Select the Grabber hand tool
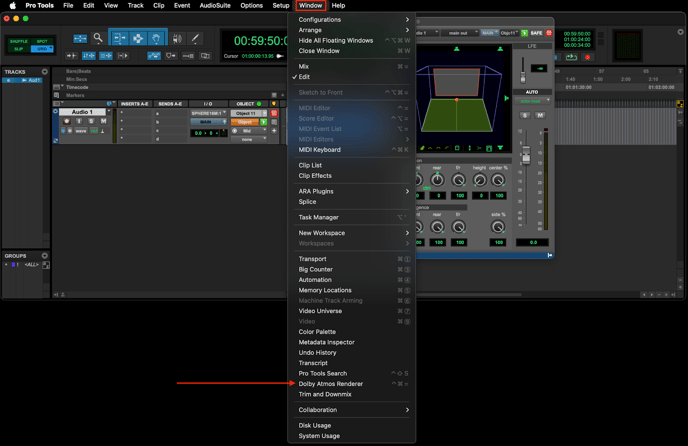The image size is (688, 446). 157,38
